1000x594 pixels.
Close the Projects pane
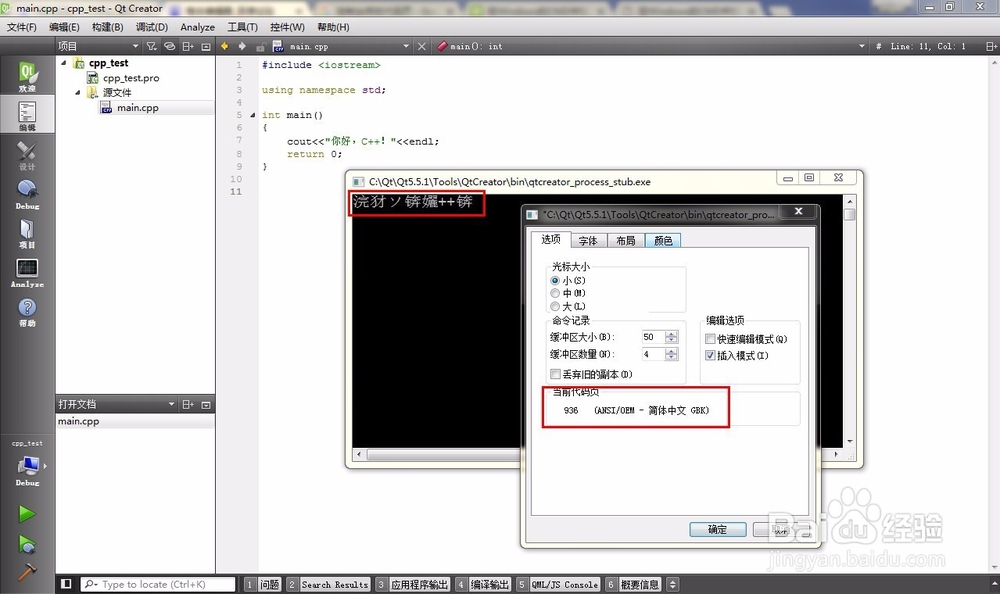click(x=205, y=46)
